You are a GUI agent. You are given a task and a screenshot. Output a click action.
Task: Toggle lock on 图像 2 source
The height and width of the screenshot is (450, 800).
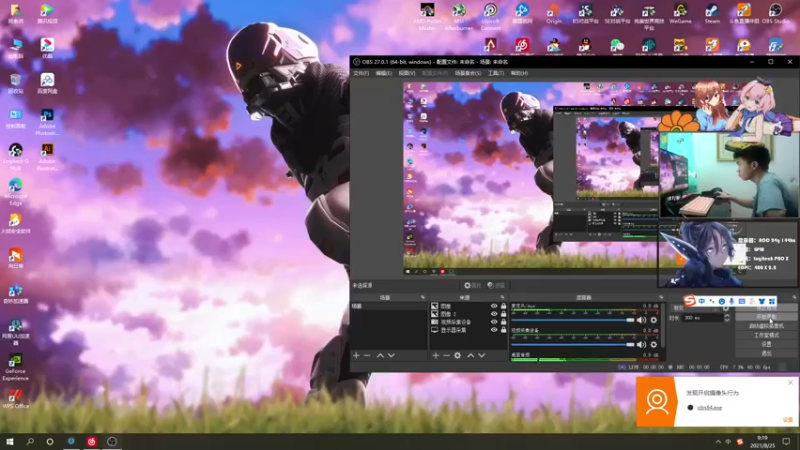(504, 314)
